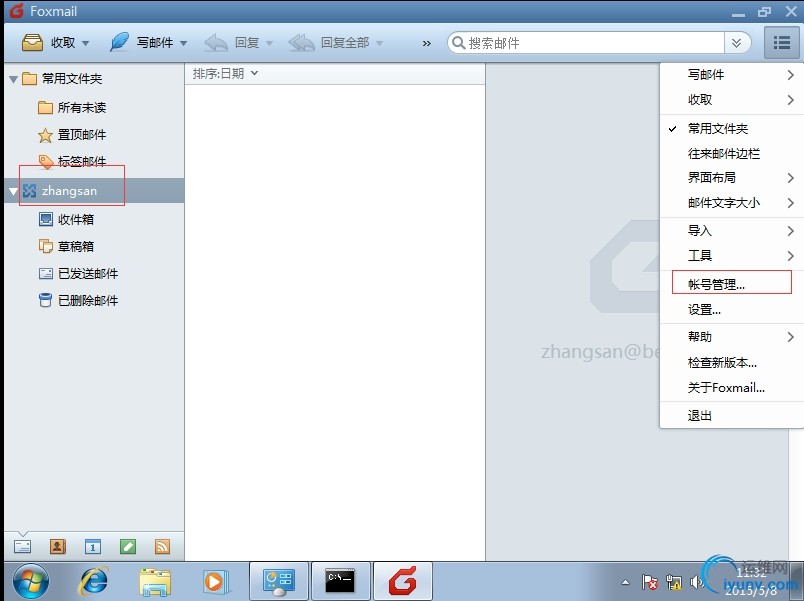
Task: Click the Windows Start button
Action: pos(31,582)
